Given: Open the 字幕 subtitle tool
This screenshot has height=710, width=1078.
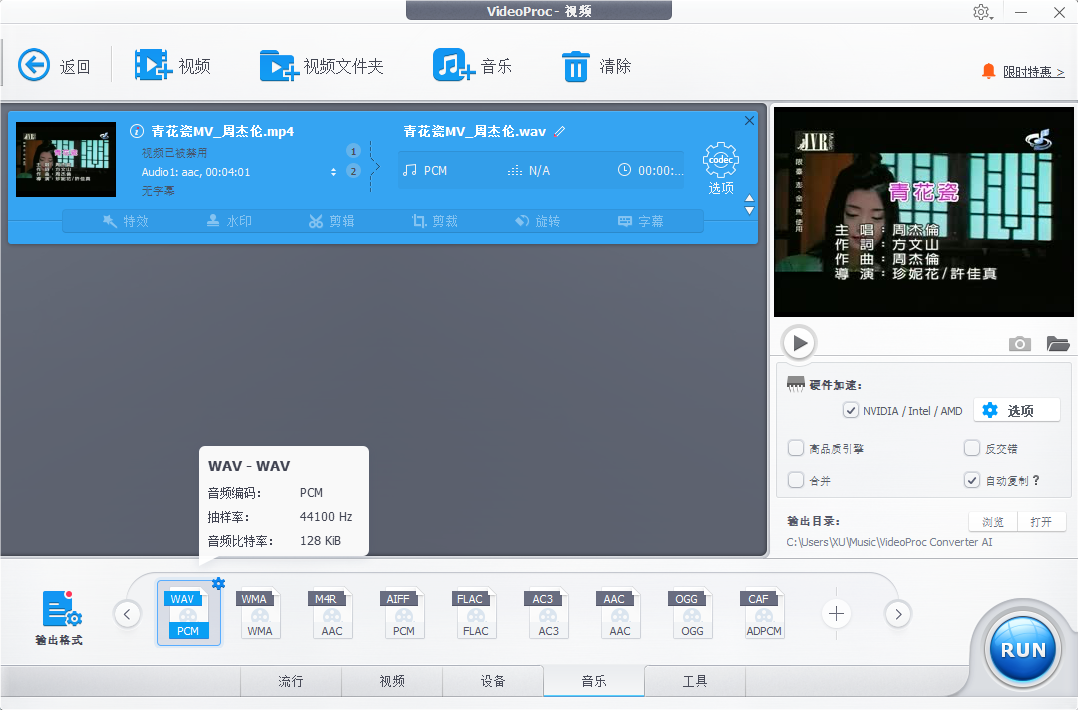Looking at the screenshot, I should (x=645, y=221).
